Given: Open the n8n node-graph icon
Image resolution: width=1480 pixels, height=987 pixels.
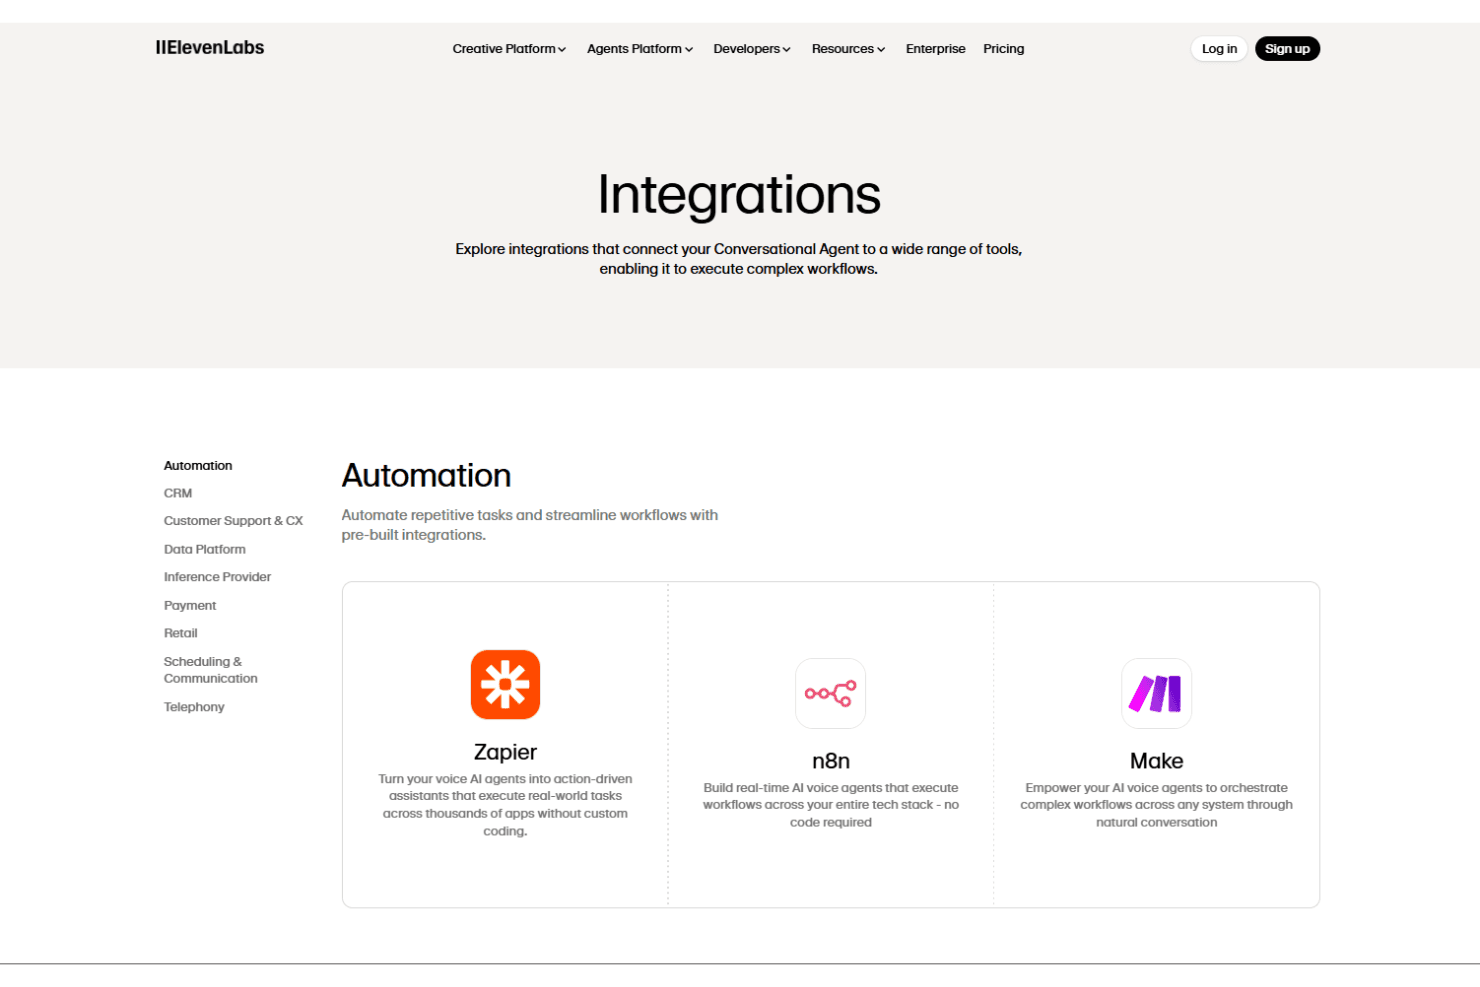Looking at the screenshot, I should coord(831,693).
